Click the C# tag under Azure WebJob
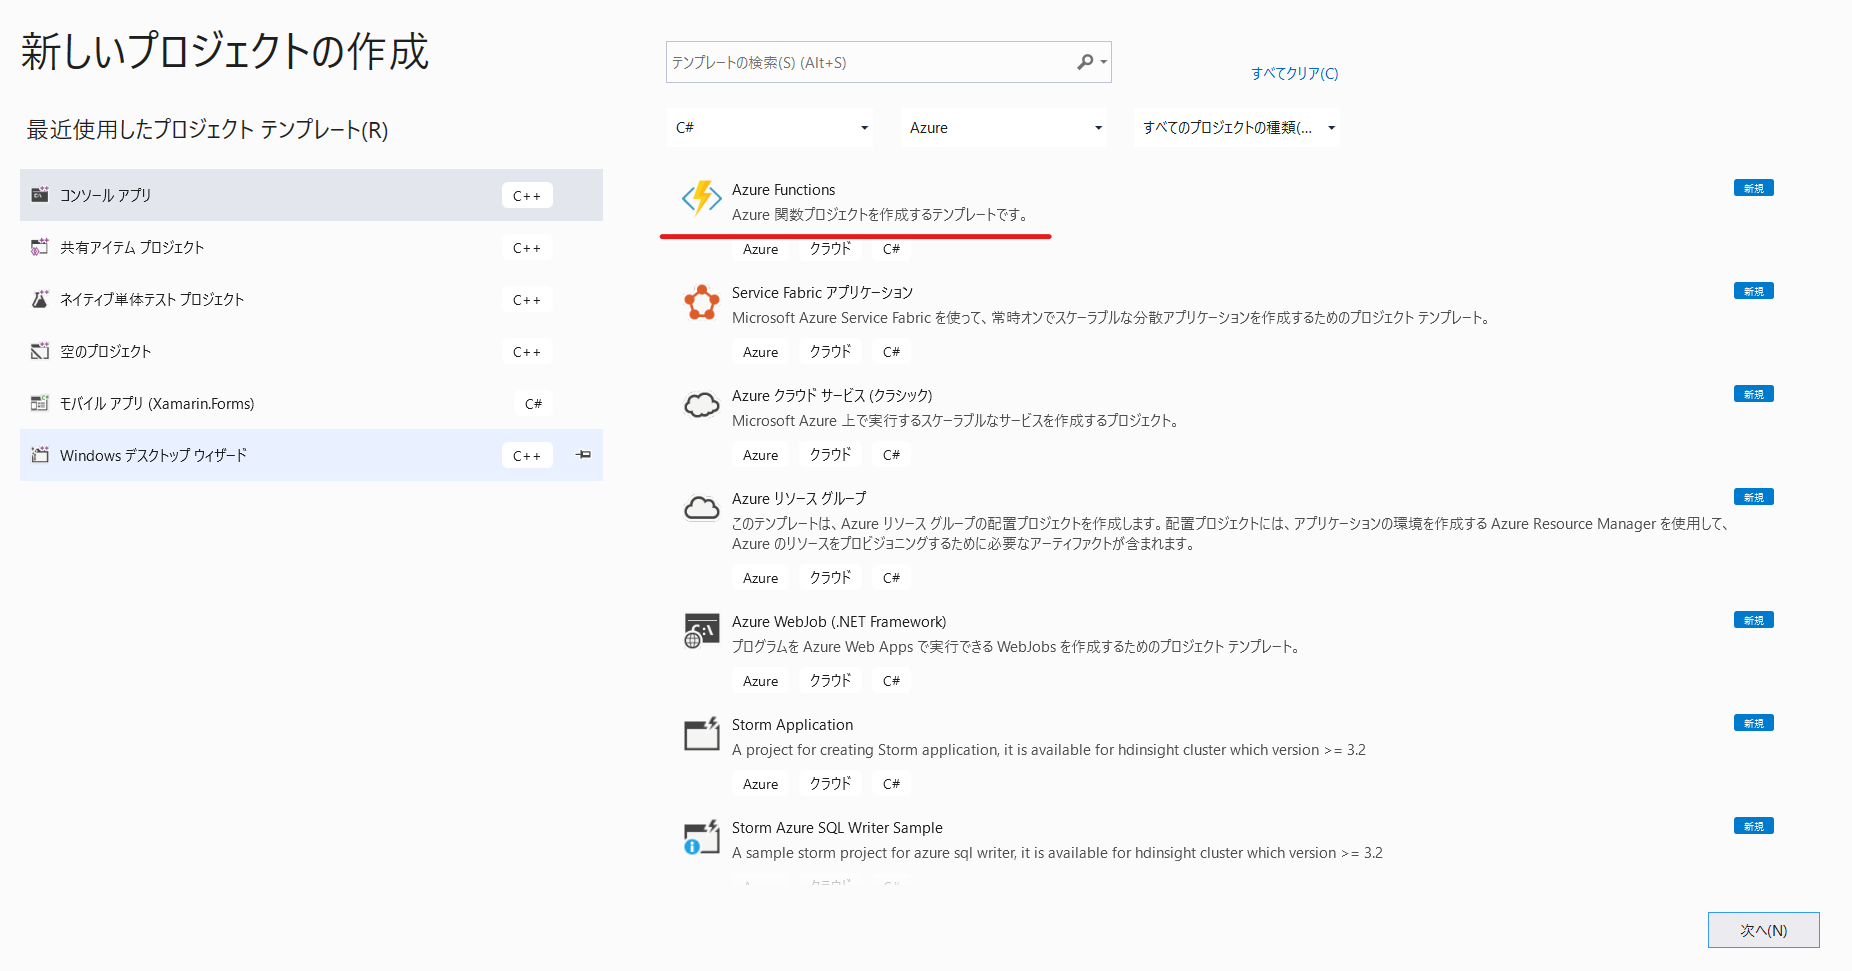This screenshot has height=971, width=1852. (x=891, y=681)
